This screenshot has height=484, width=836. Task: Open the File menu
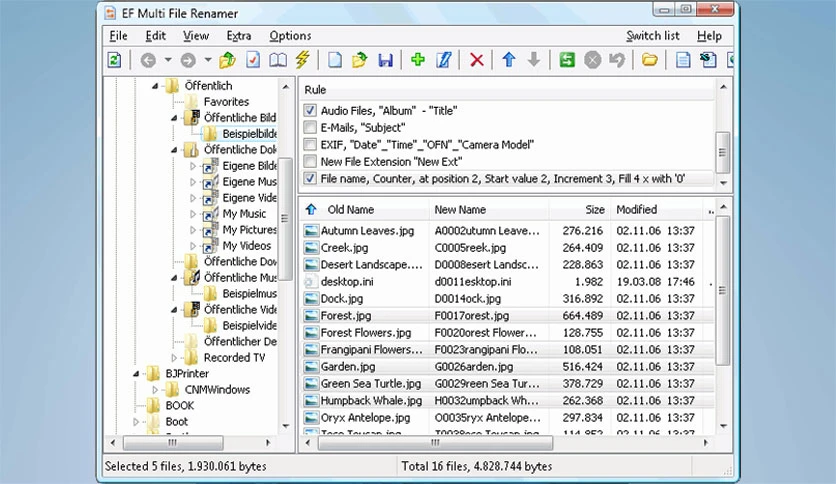point(118,36)
